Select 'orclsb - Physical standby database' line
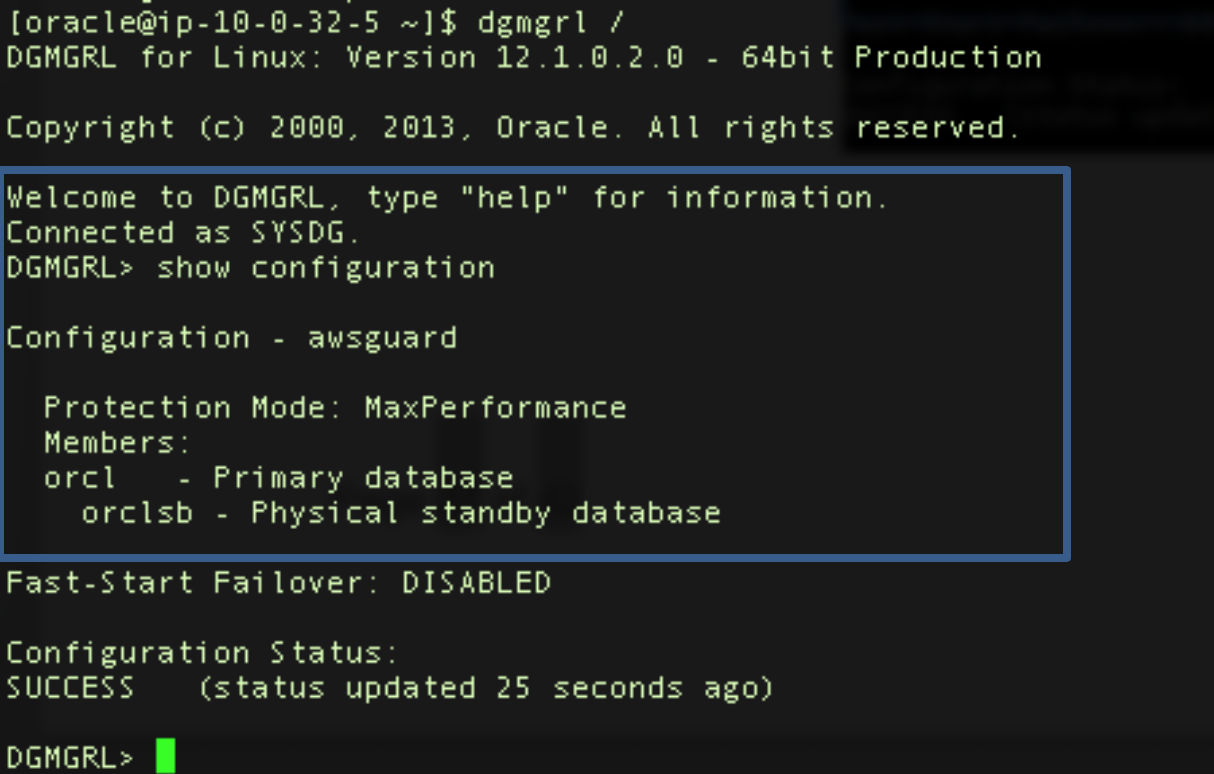 pyautogui.click(x=401, y=513)
